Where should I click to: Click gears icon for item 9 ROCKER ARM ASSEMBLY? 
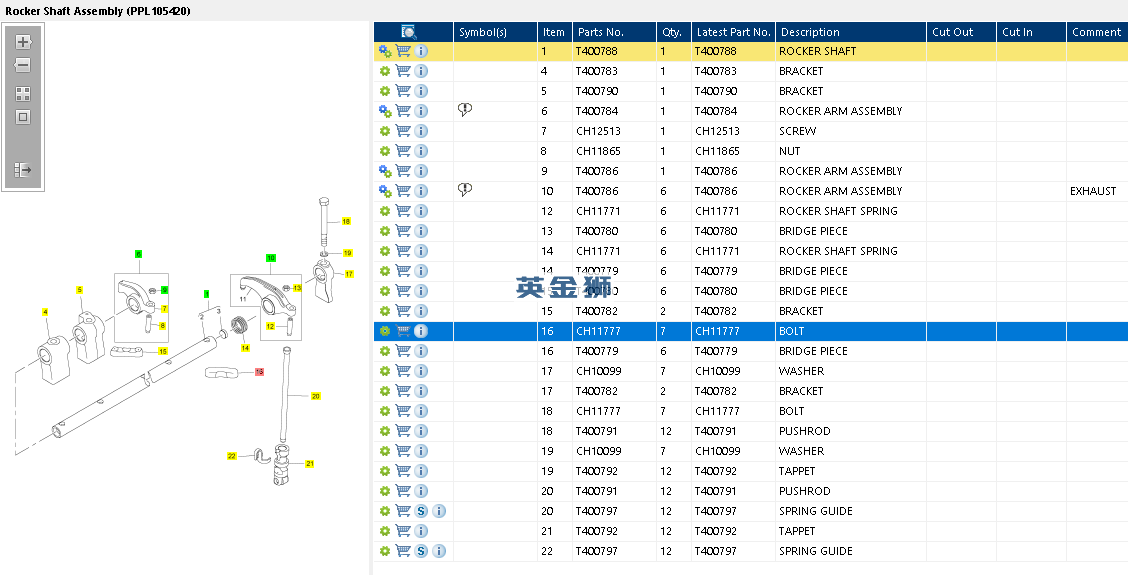[385, 171]
